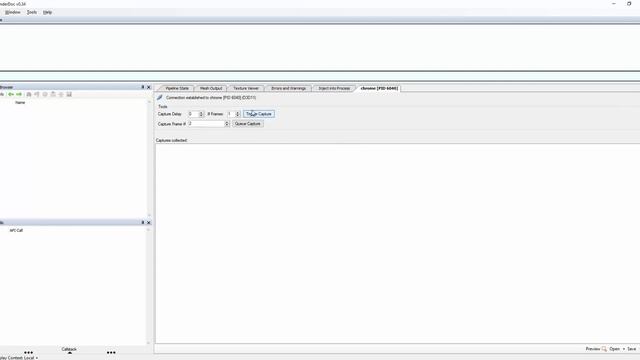This screenshot has height=360, width=640.
Task: Pin the API inspector panel
Action: (143, 222)
